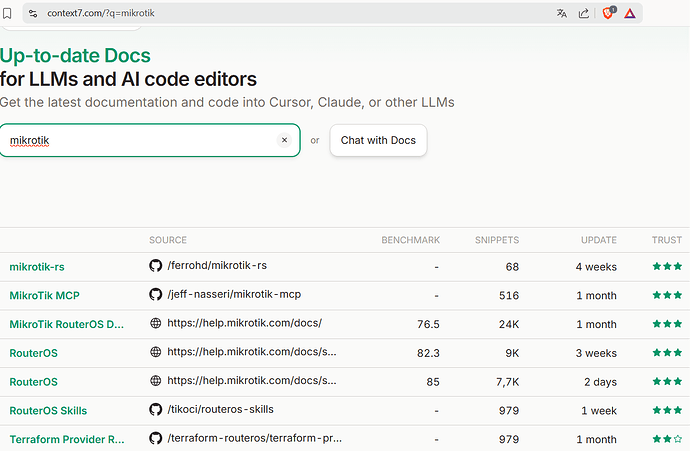Open the Brave Shields lion icon

point(609,13)
